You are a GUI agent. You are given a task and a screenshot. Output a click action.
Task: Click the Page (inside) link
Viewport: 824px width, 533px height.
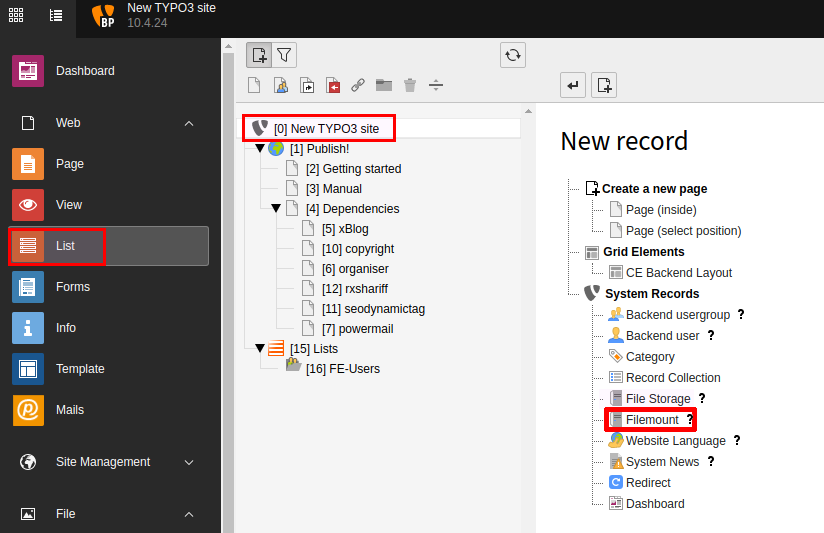click(x=661, y=210)
